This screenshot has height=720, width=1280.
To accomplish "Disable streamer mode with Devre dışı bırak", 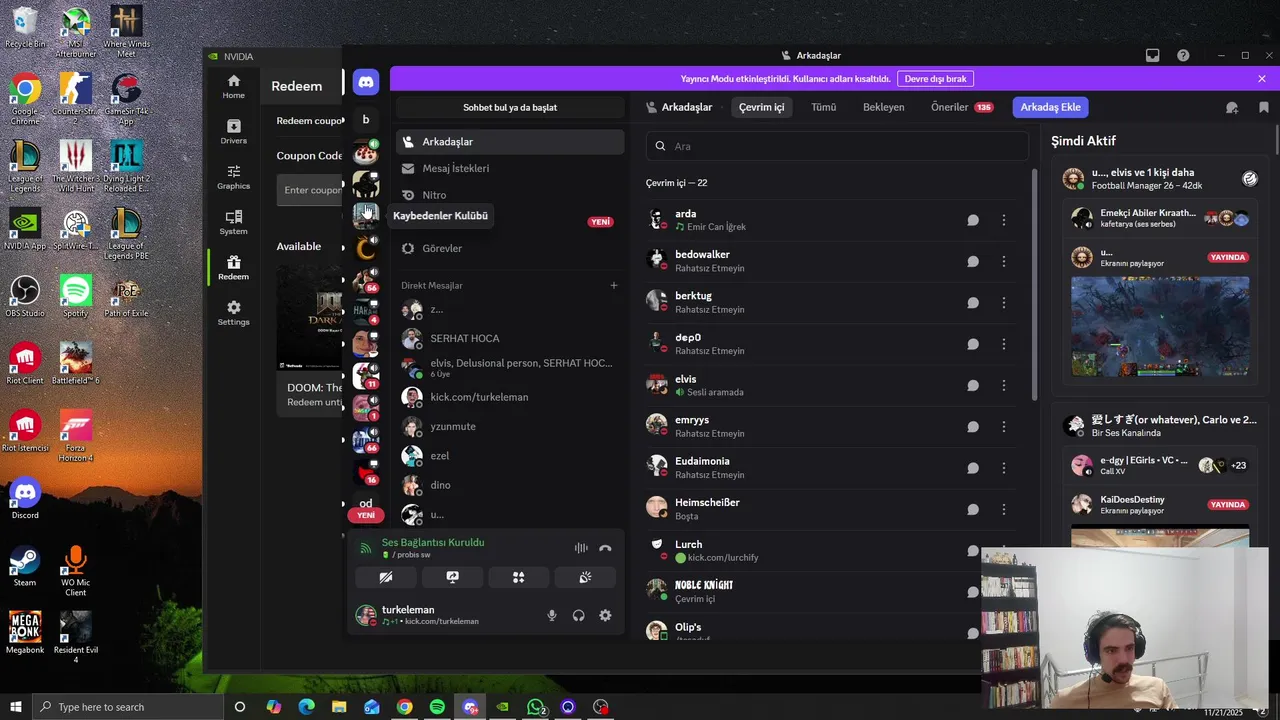I will pos(936,79).
